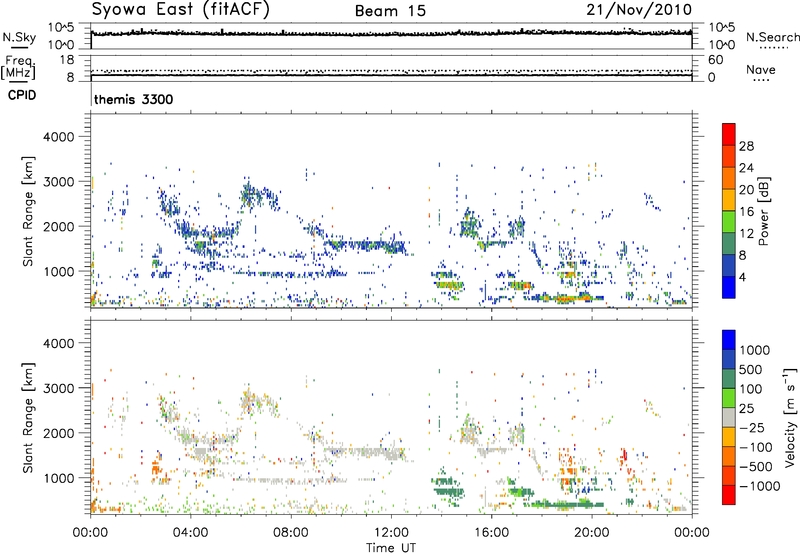Click the '4' value on the power scale
The width and height of the screenshot is (800, 554).
(743, 277)
